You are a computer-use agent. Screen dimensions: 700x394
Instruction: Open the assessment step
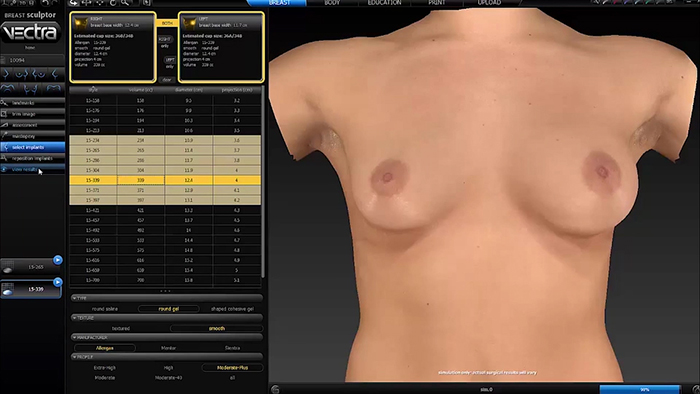tap(33, 125)
